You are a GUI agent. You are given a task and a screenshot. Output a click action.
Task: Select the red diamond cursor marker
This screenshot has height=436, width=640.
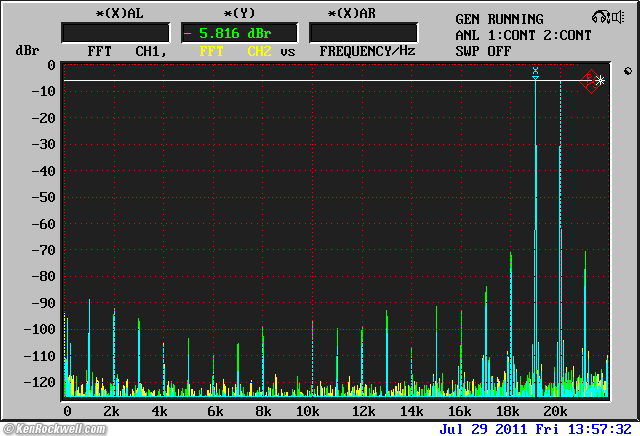click(x=589, y=81)
